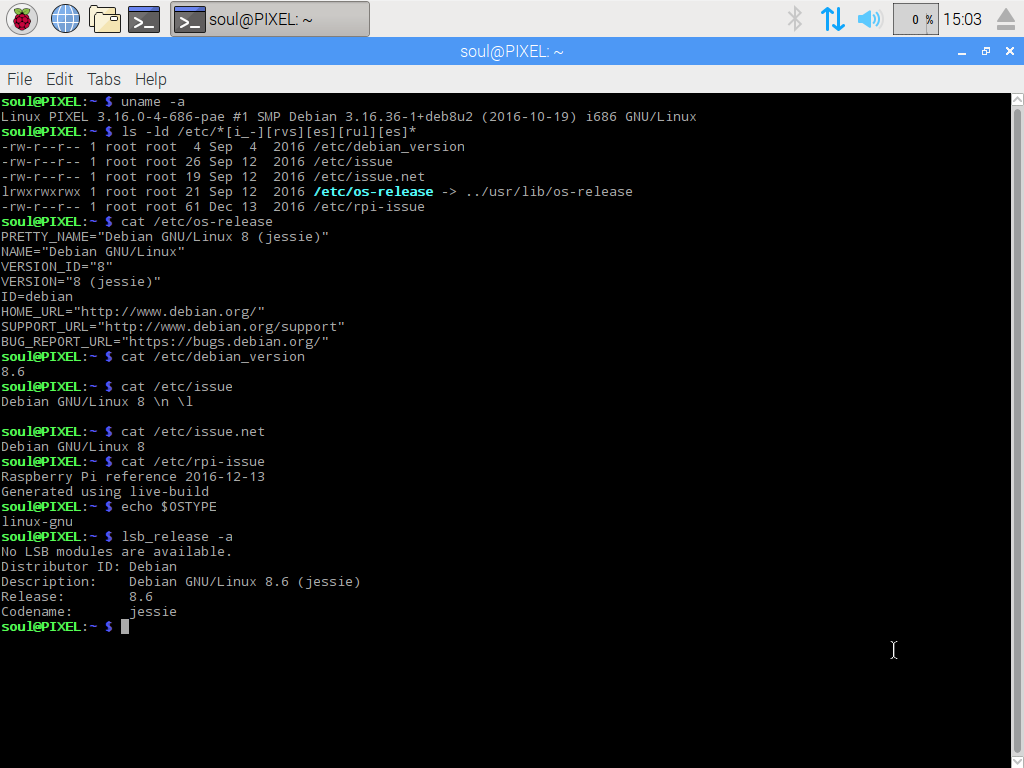Click the eject icon in the panel
1024x768 pixels.
pyautogui.click(x=1007, y=19)
